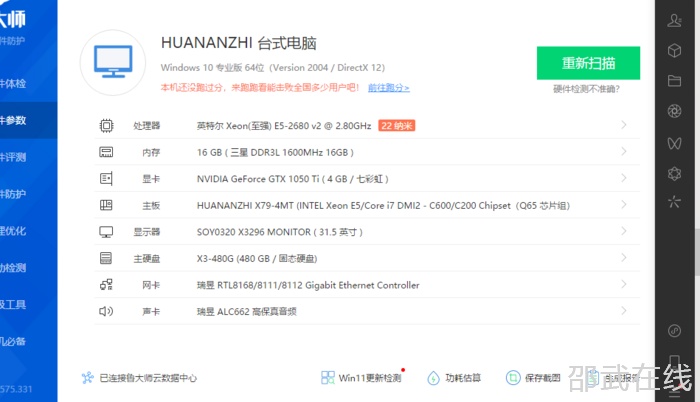The image size is (700, 402).
Task: Click the memory module icon
Action: (x=106, y=152)
